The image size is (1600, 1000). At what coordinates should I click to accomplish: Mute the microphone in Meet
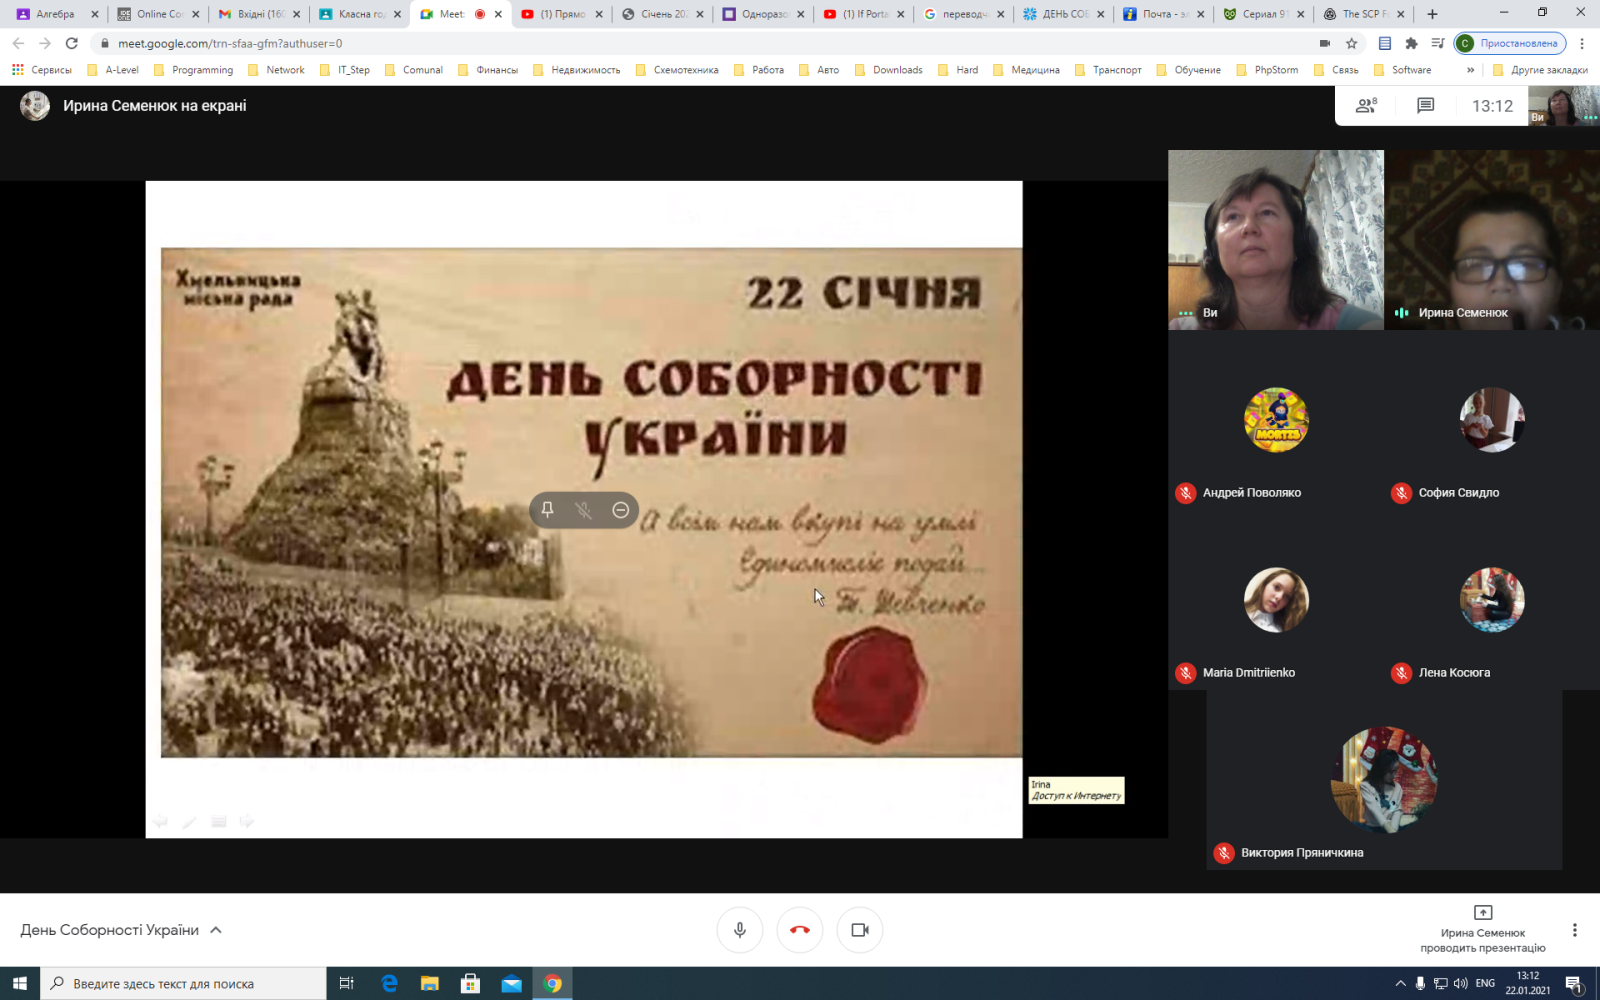click(x=740, y=930)
